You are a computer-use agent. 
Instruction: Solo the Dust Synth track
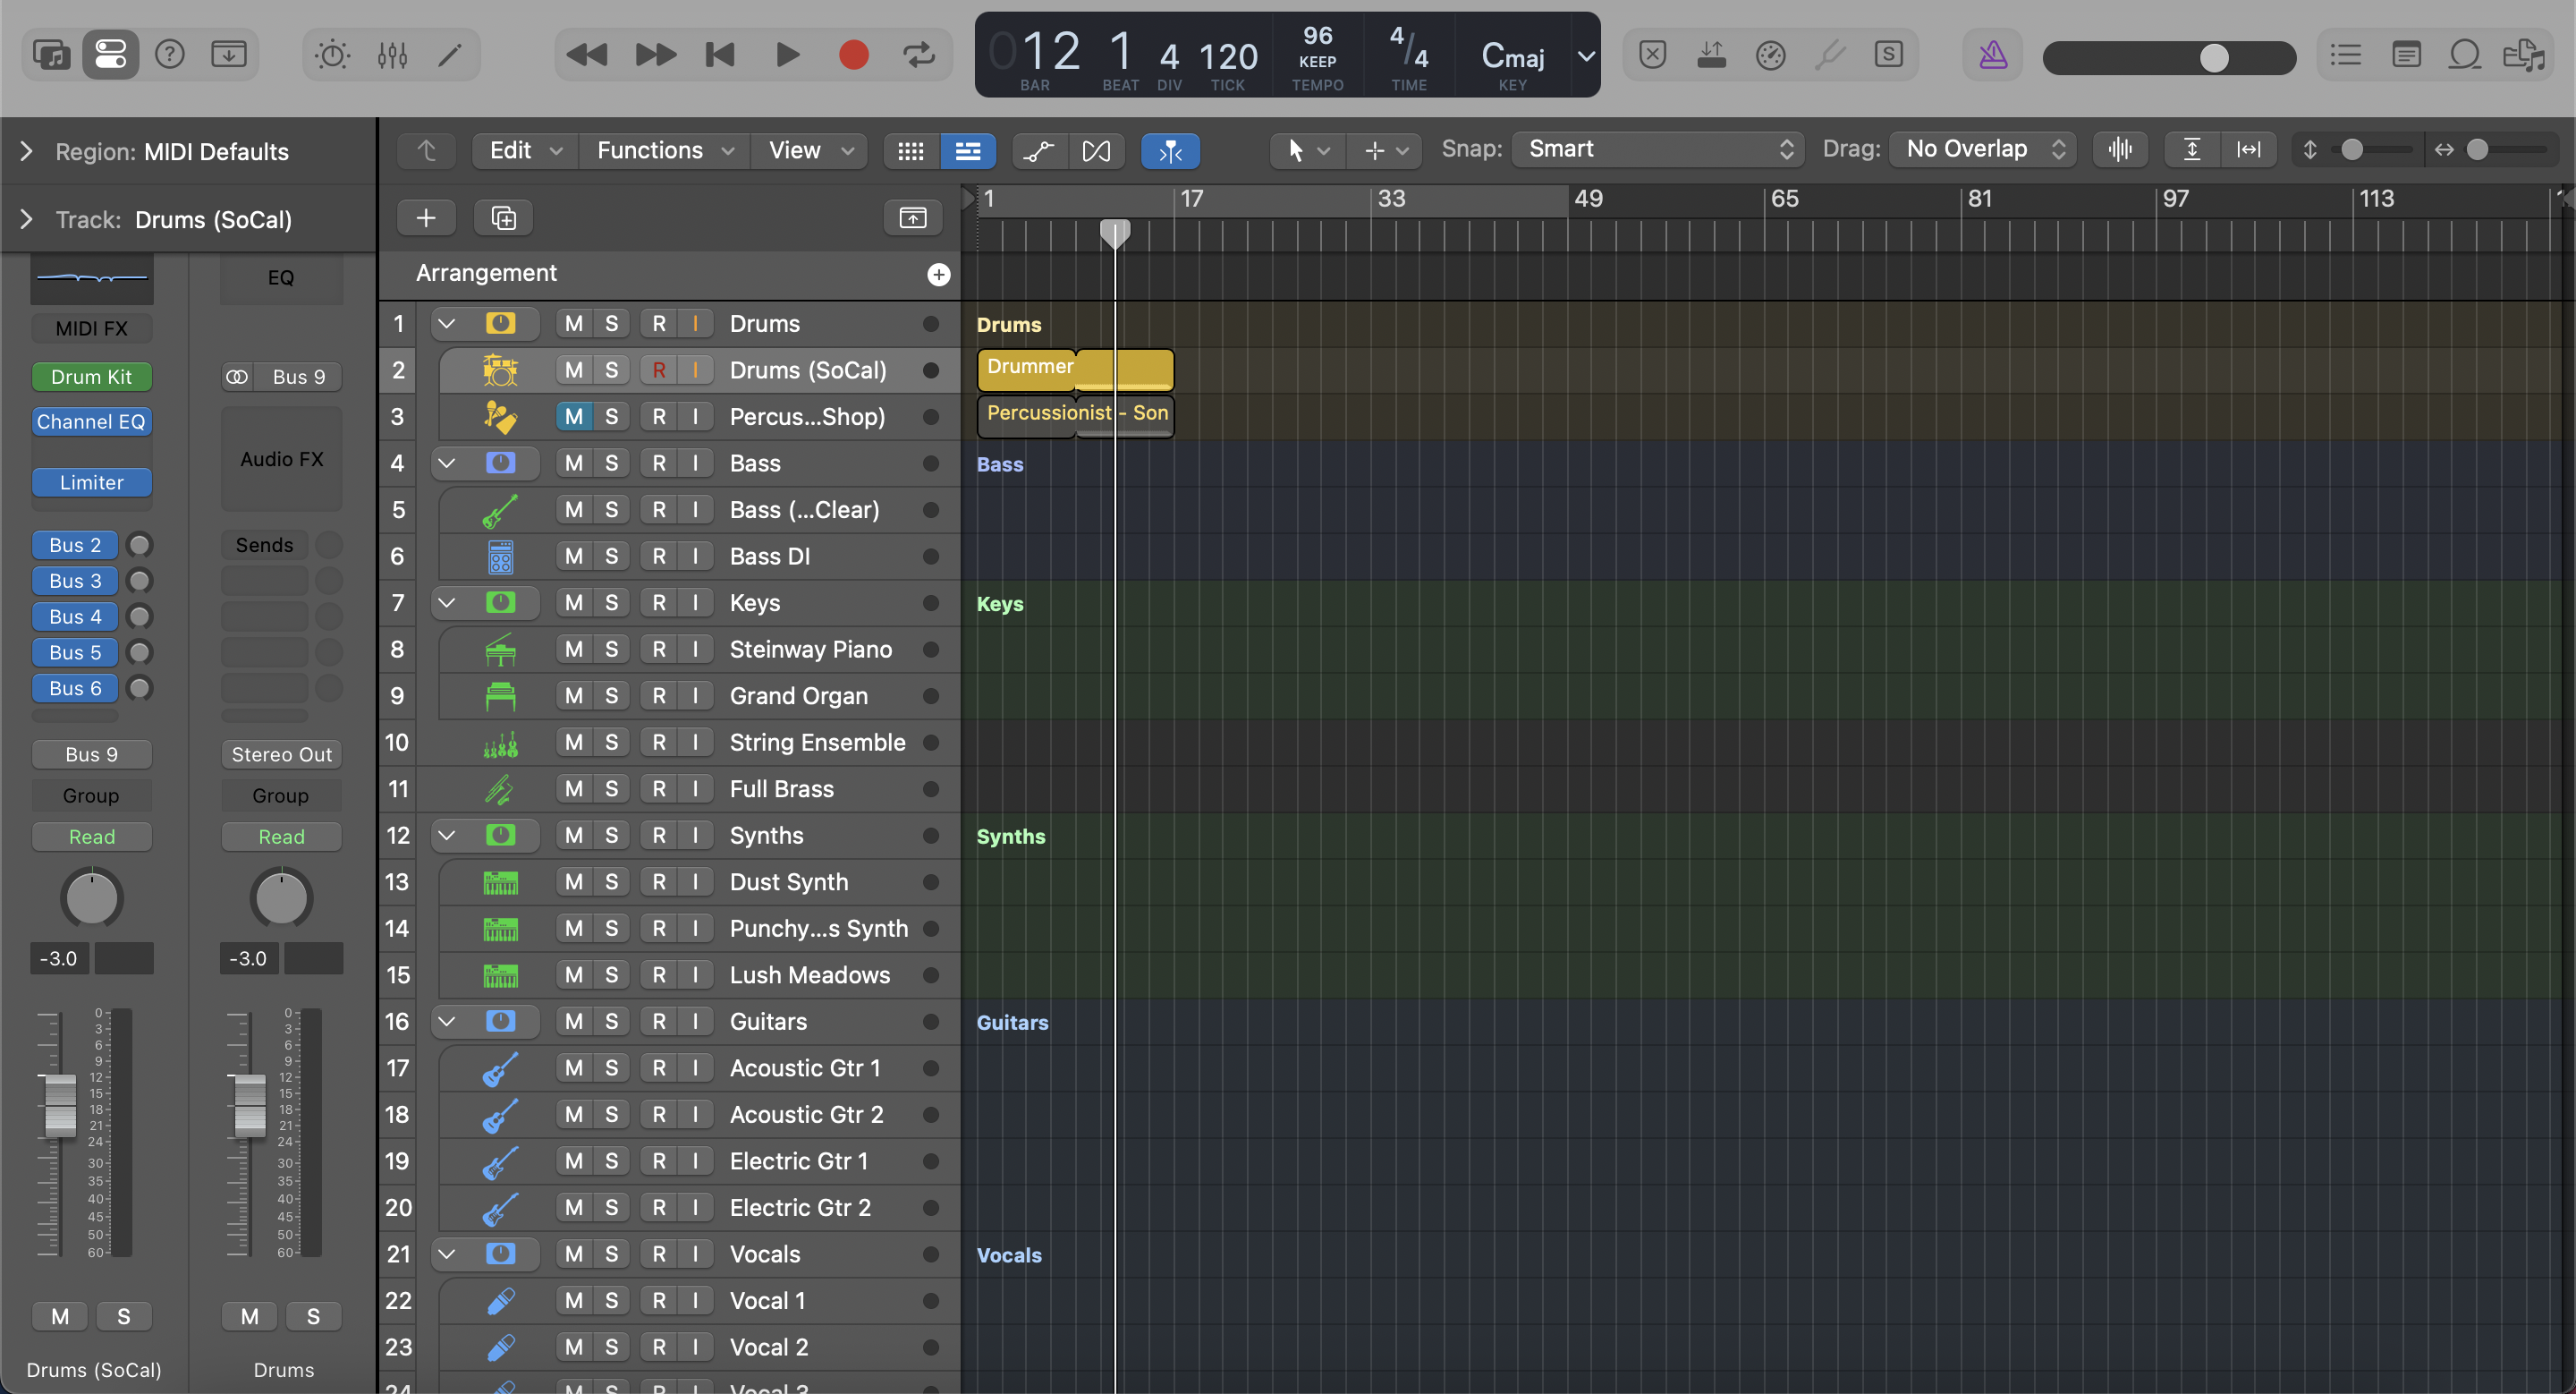[x=612, y=883]
